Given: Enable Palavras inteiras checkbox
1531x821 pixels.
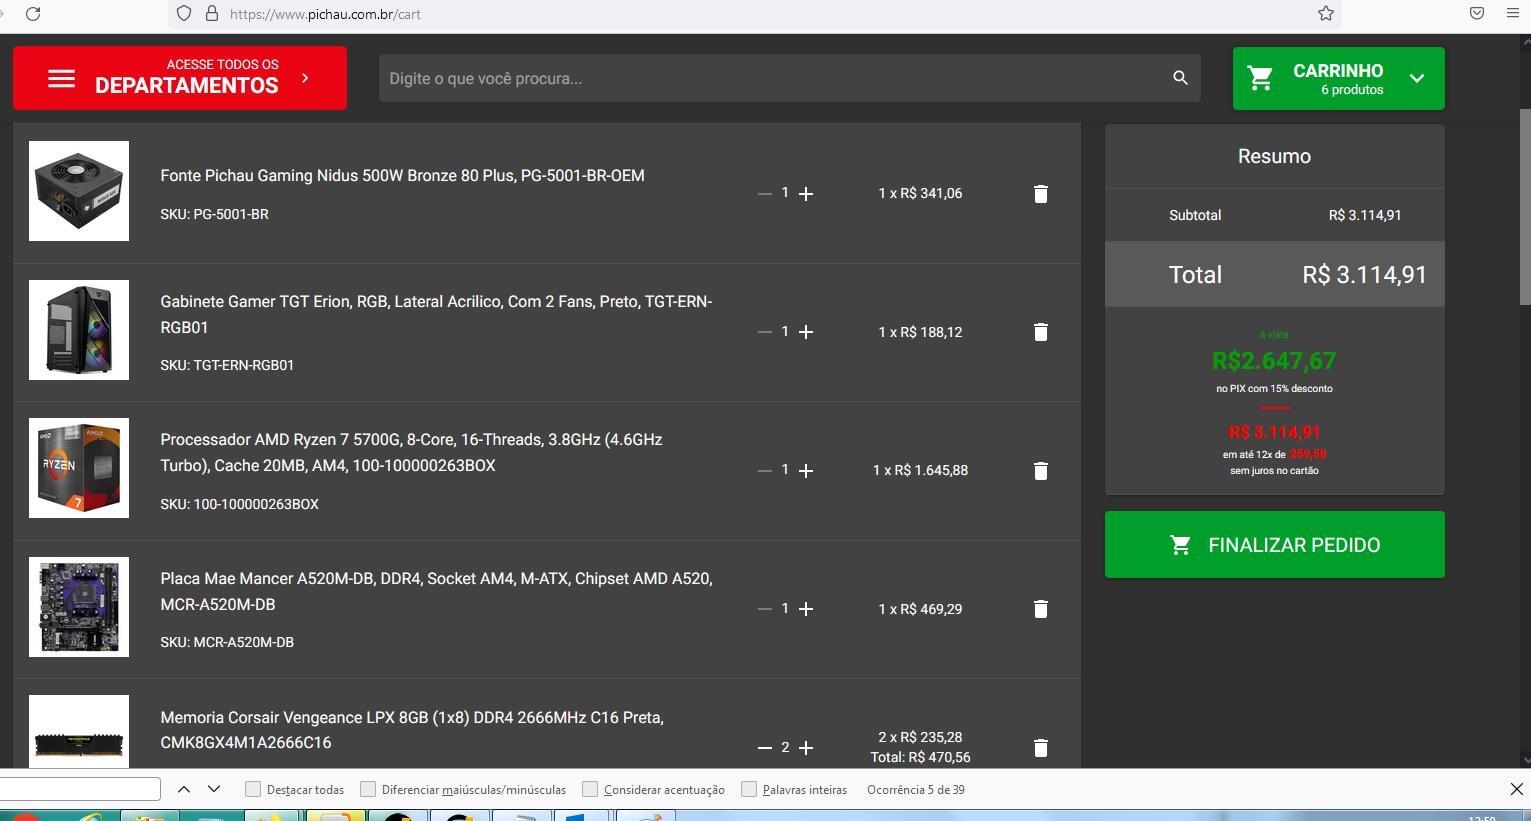Looking at the screenshot, I should click(749, 789).
